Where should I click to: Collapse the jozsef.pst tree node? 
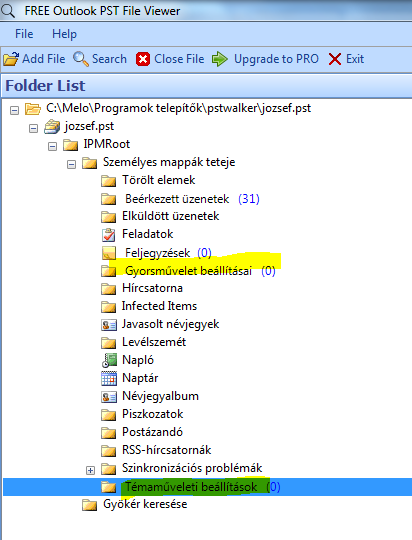(33, 128)
